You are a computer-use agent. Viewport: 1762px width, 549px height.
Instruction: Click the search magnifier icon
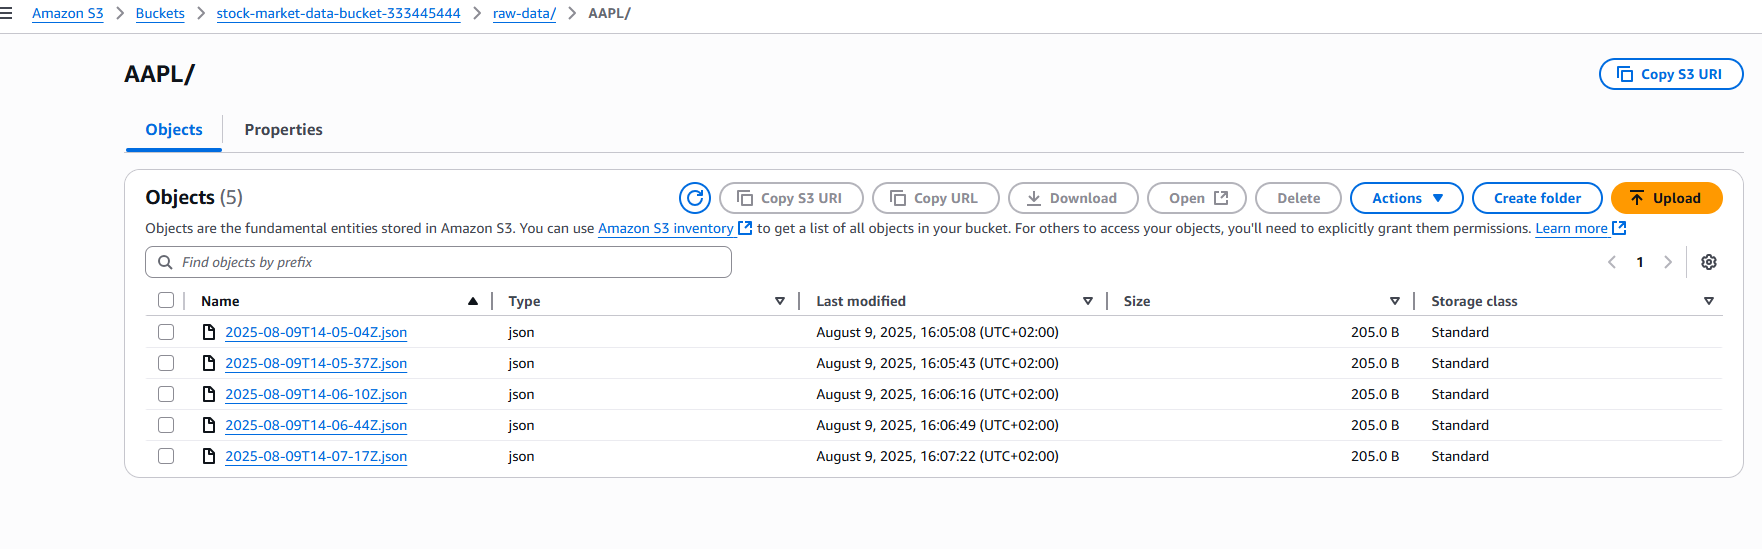coord(166,262)
